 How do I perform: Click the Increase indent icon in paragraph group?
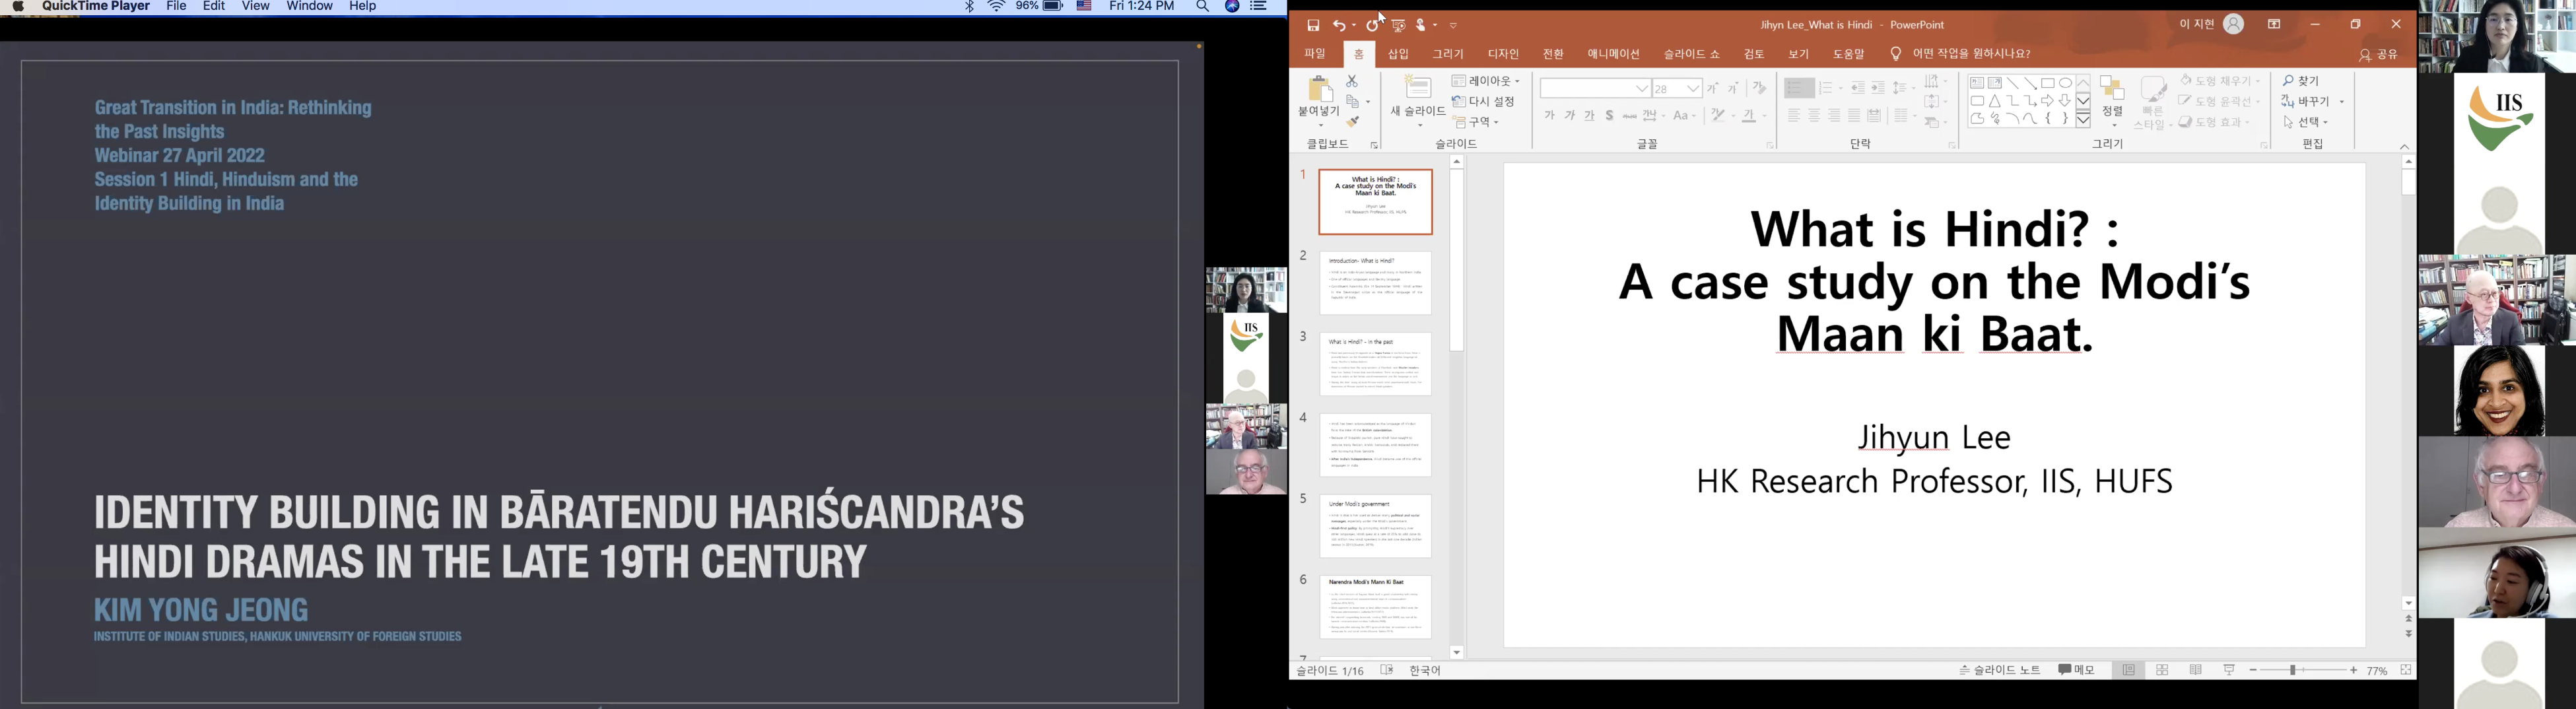pos(1878,89)
